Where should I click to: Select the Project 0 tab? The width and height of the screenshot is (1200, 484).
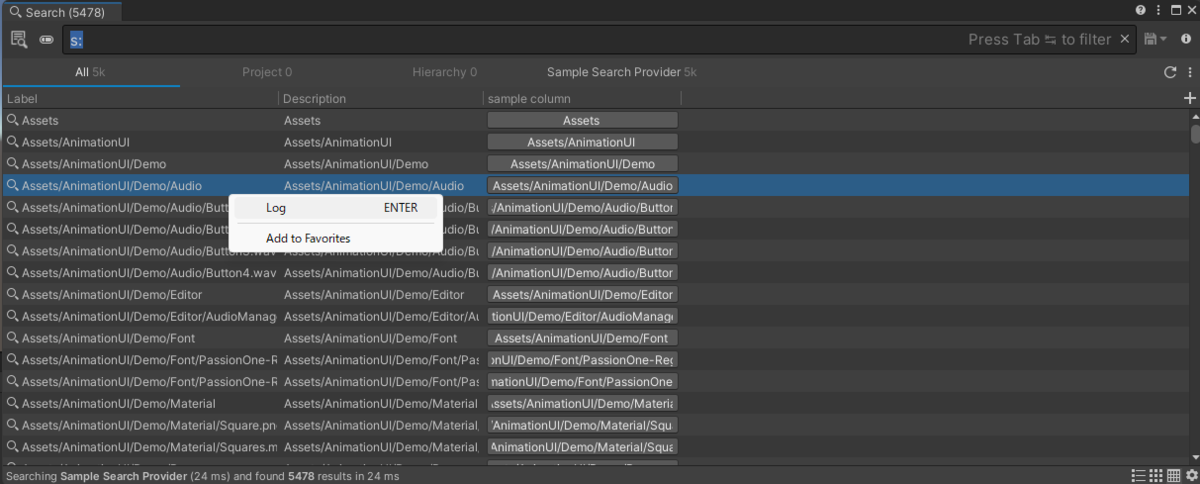click(267, 72)
